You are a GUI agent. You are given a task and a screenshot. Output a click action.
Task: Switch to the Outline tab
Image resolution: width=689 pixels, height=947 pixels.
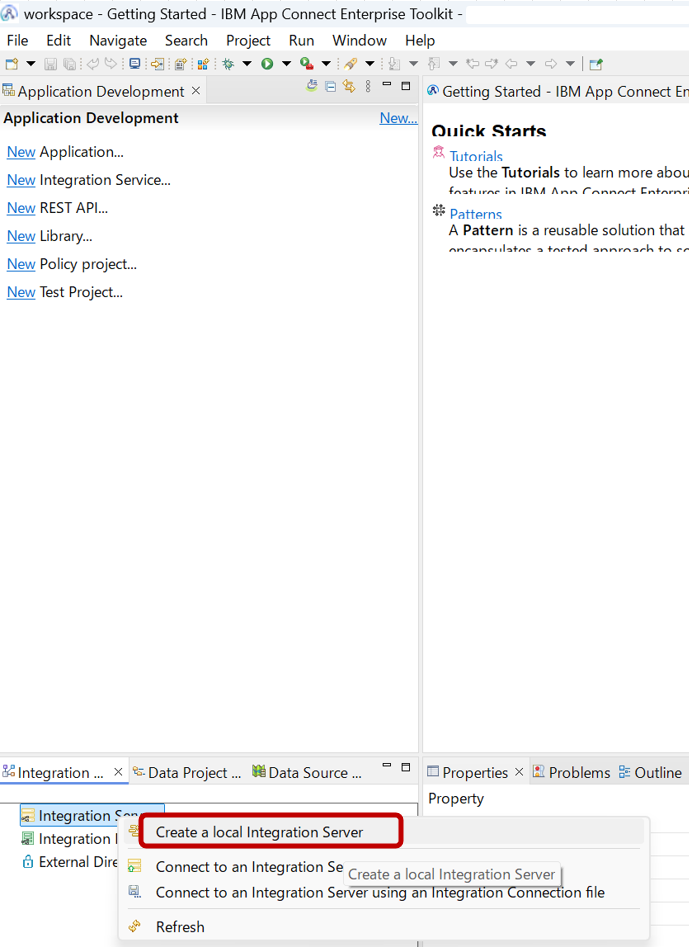point(650,772)
